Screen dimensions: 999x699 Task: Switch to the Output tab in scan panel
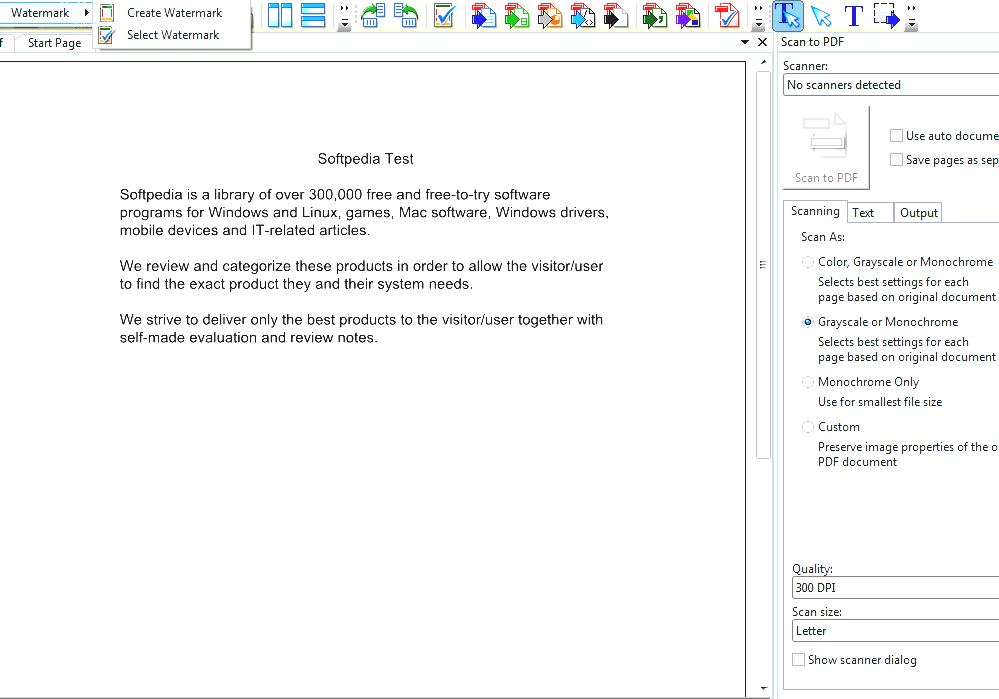pos(918,213)
